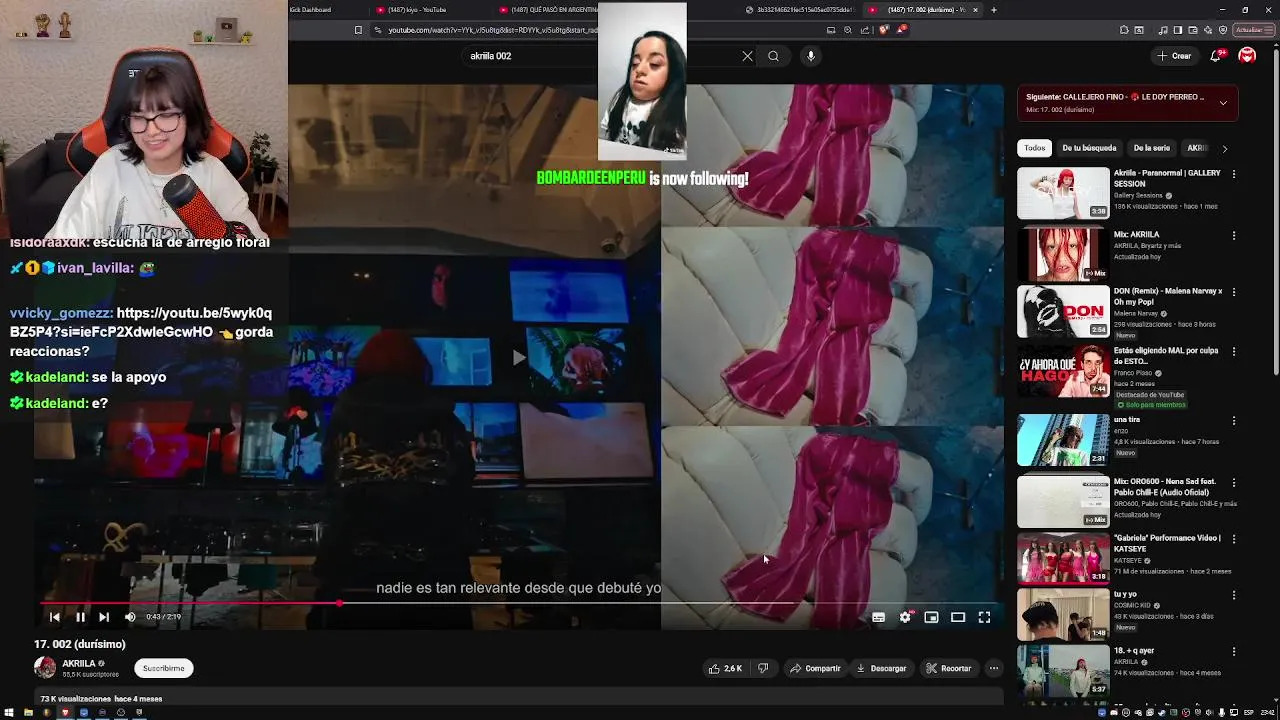Open options for una tira video
The height and width of the screenshot is (720, 1280).
(1234, 421)
